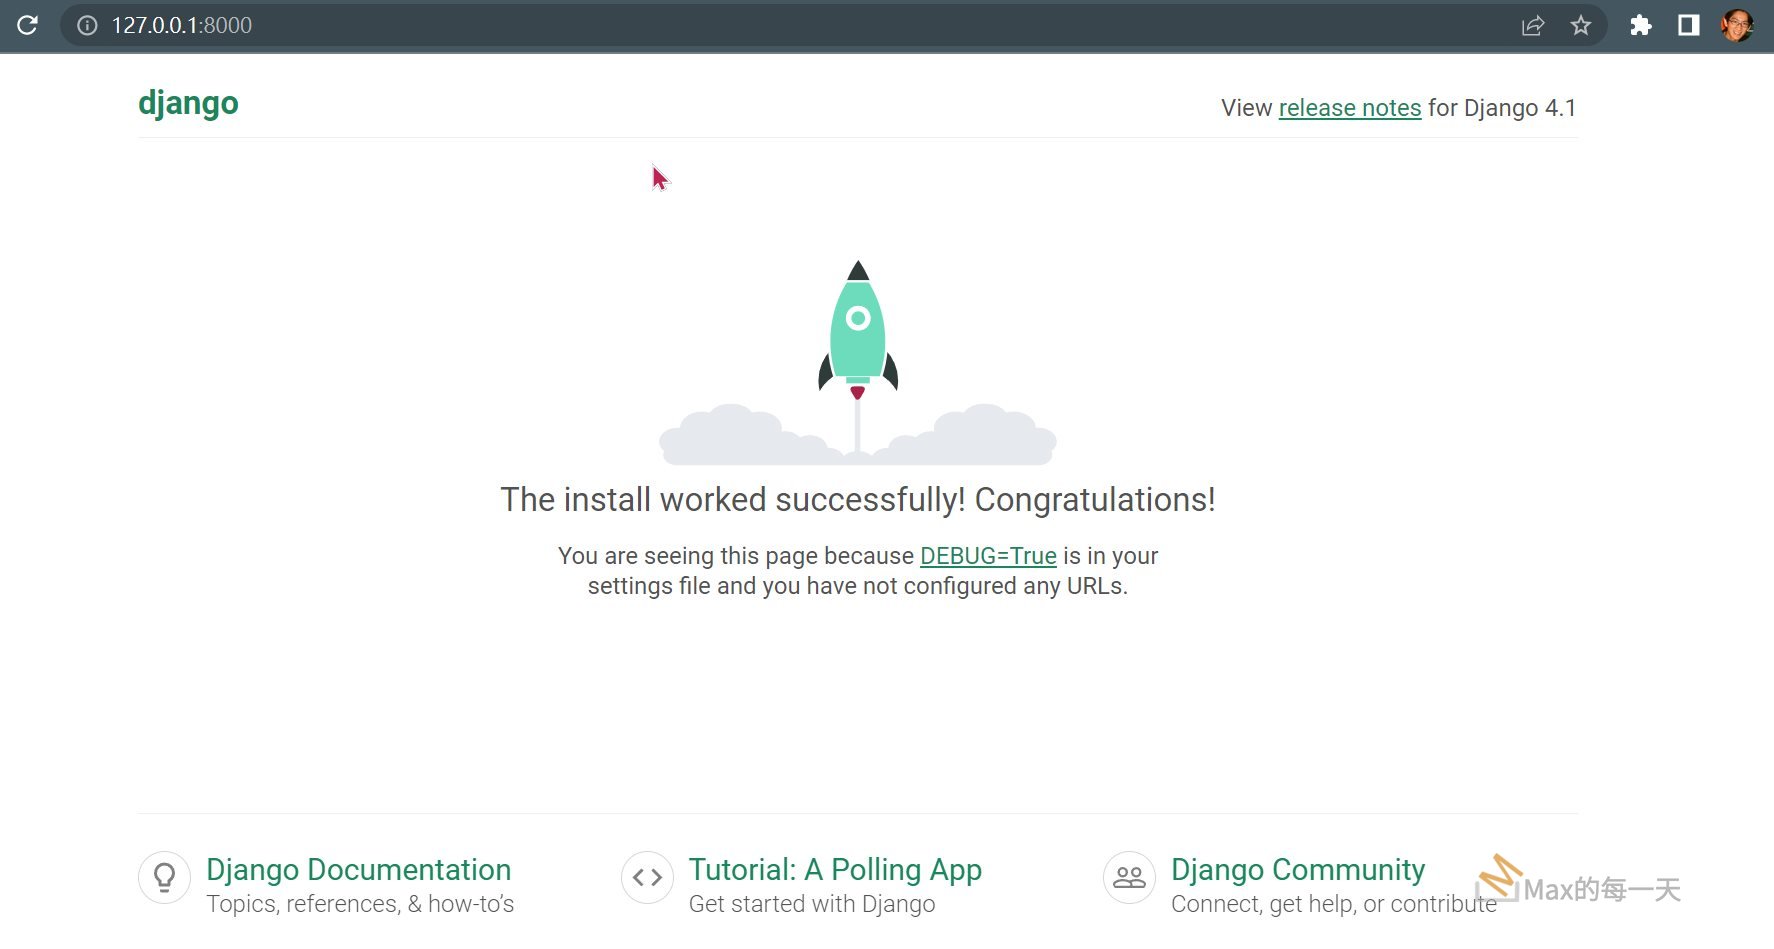The width and height of the screenshot is (1774, 949).
Task: Open the Extensions puzzle piece menu
Action: coord(1640,25)
